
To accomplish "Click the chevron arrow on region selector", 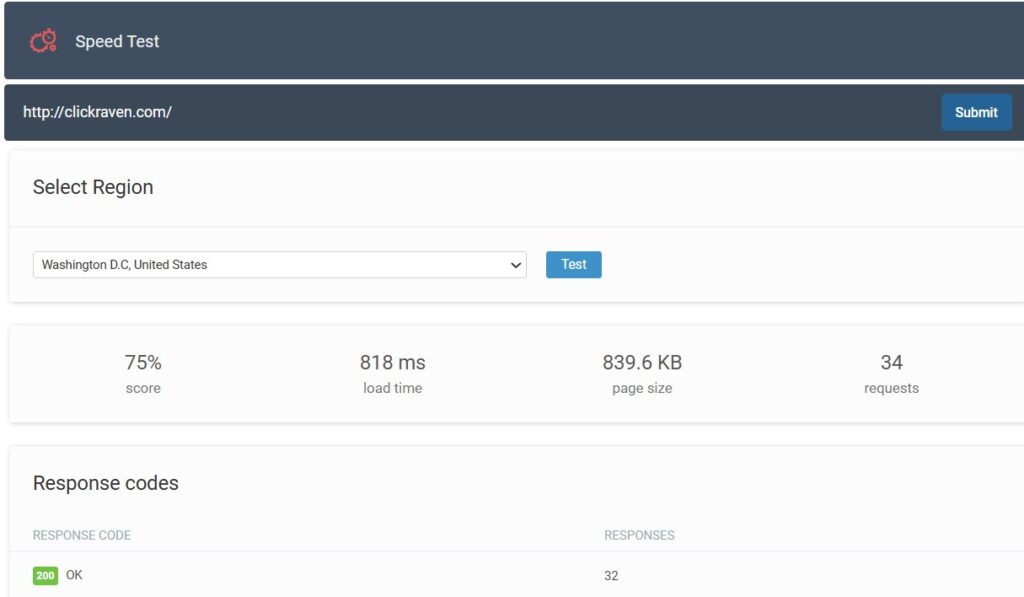I will 516,266.
